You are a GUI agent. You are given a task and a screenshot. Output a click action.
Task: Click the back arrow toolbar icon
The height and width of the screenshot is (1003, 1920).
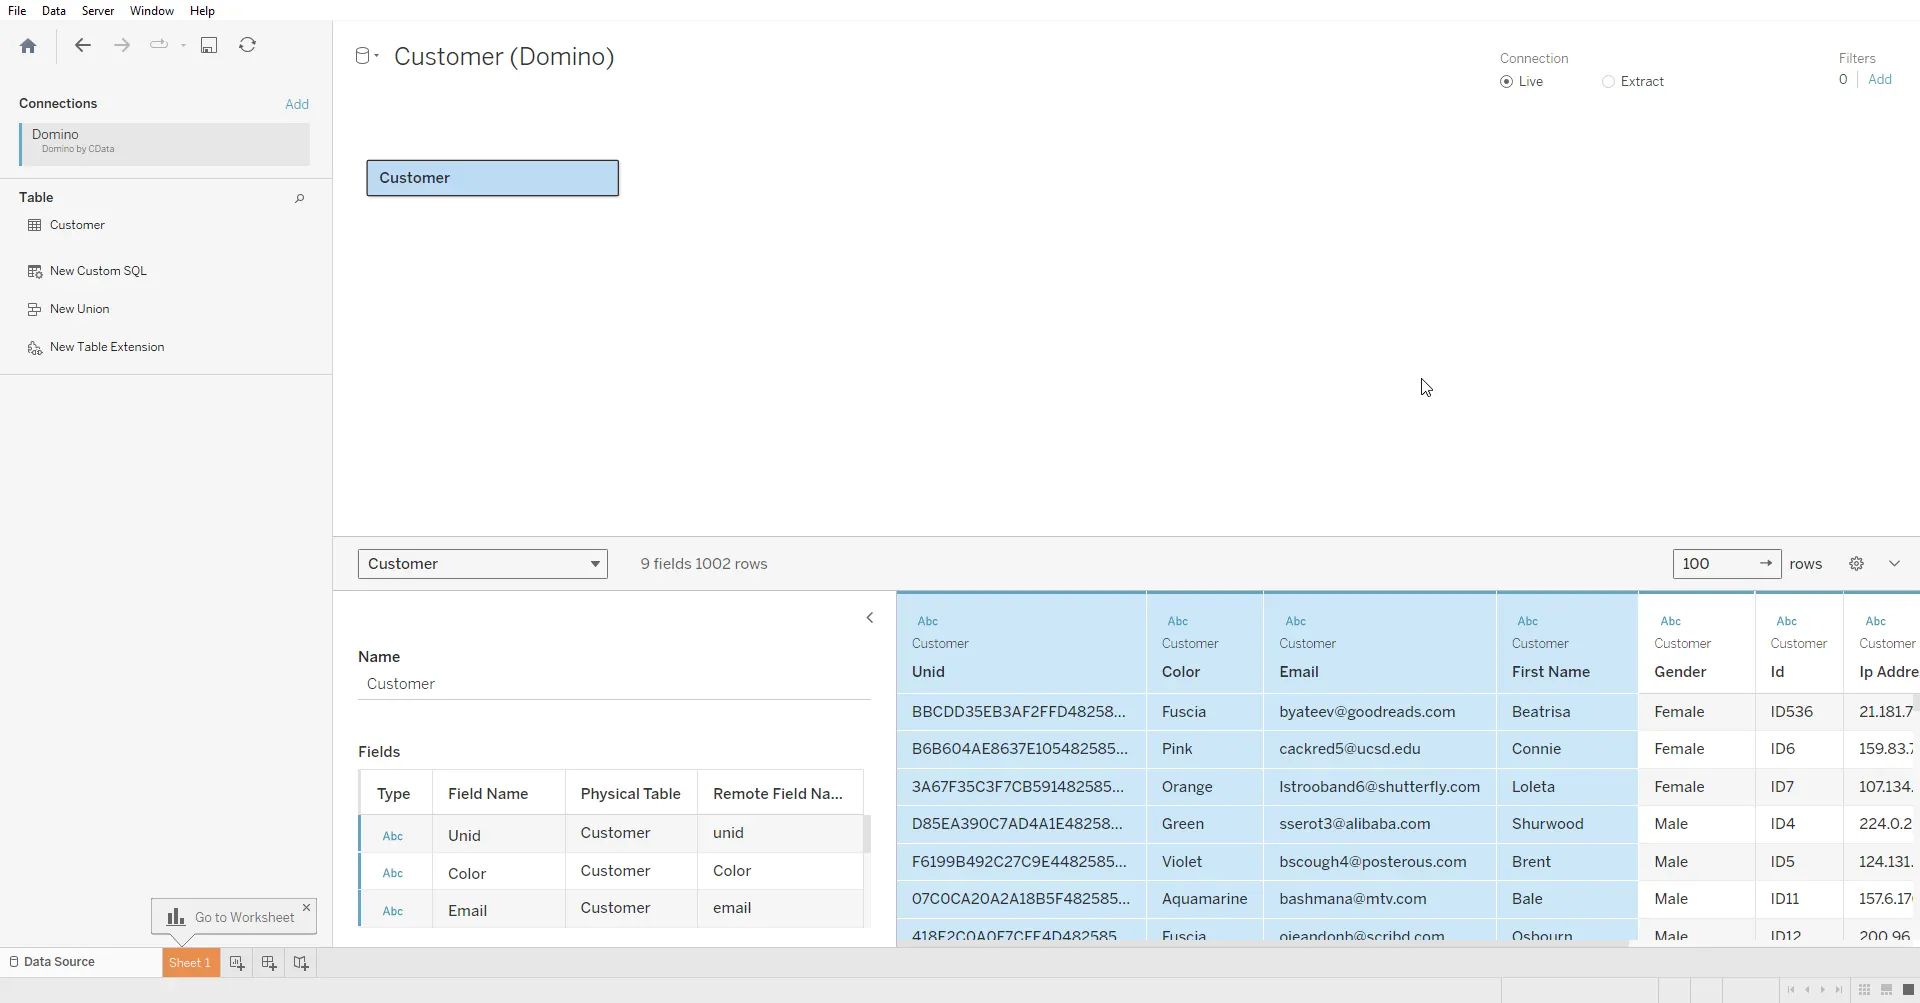(x=83, y=45)
